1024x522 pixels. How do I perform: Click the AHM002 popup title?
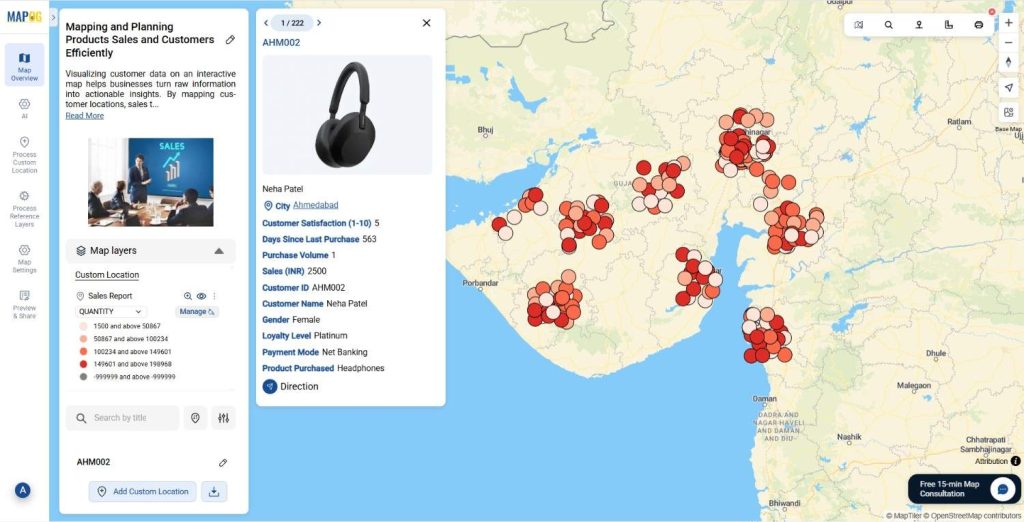[x=281, y=42]
